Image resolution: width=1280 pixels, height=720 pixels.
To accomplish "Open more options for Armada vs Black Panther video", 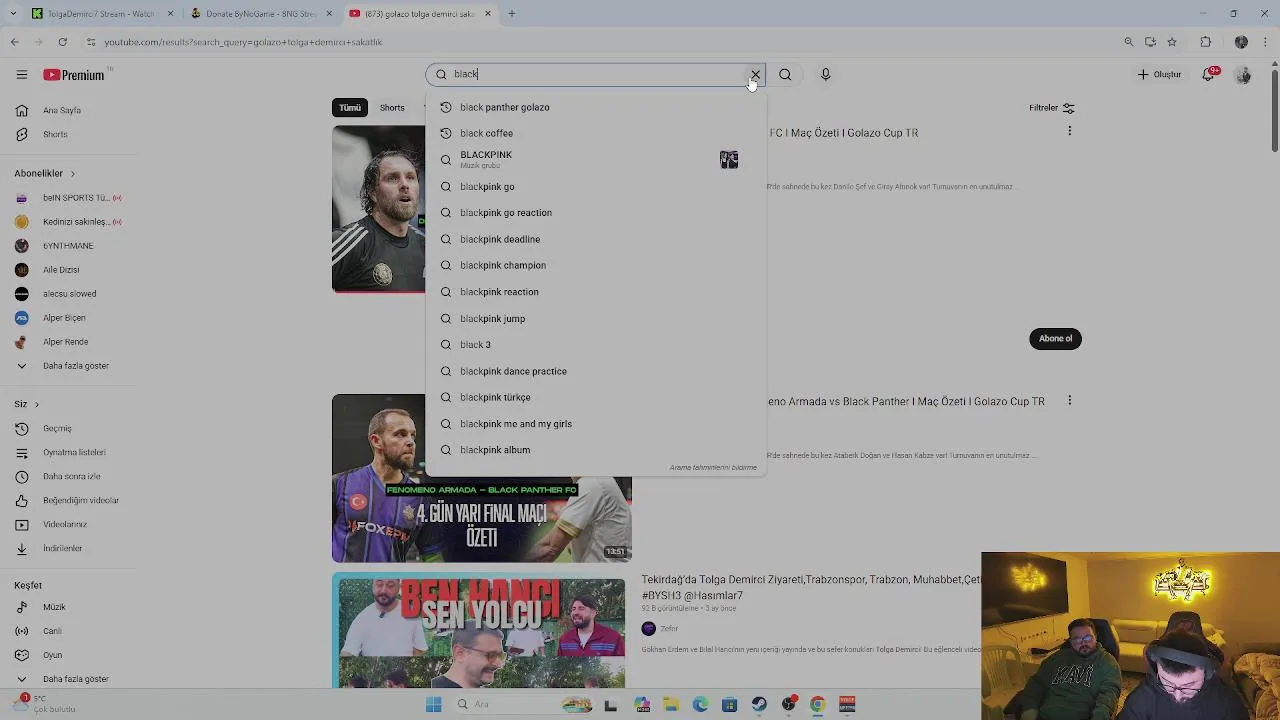I will click(x=1069, y=400).
